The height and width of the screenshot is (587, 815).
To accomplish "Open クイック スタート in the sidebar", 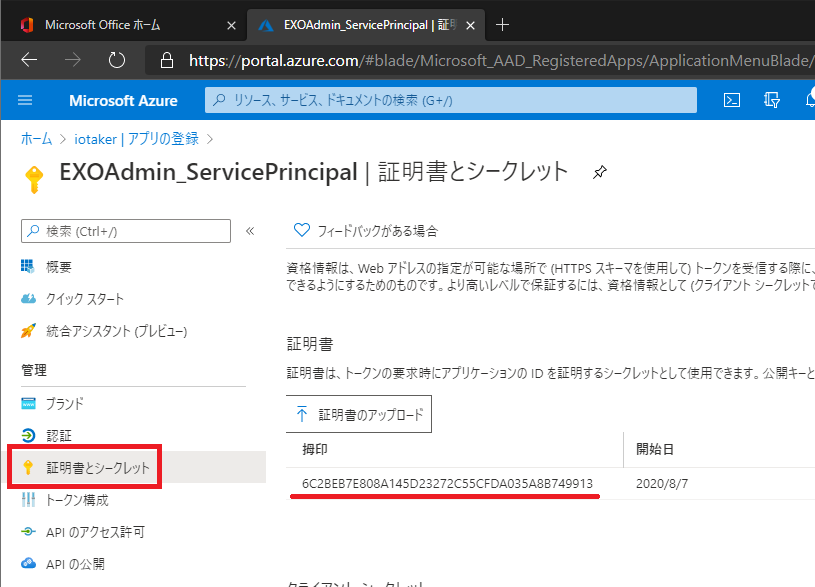I will [x=84, y=299].
